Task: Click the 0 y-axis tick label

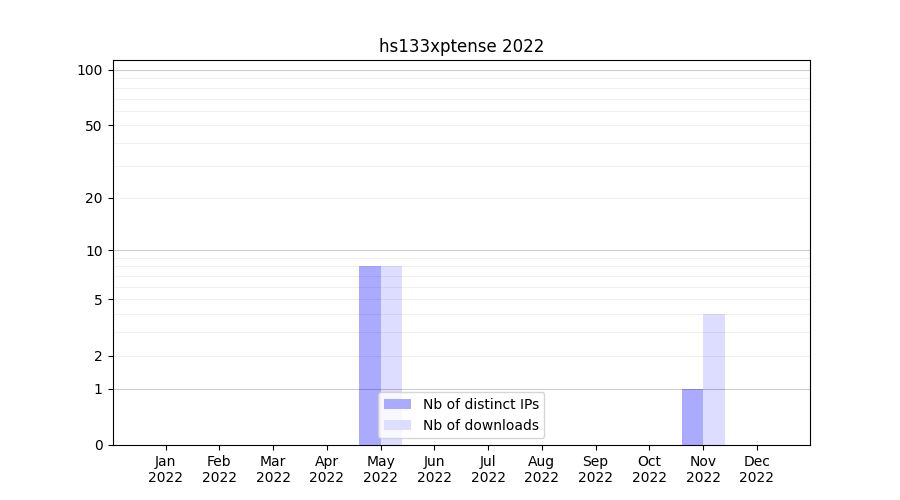Action: (98, 445)
